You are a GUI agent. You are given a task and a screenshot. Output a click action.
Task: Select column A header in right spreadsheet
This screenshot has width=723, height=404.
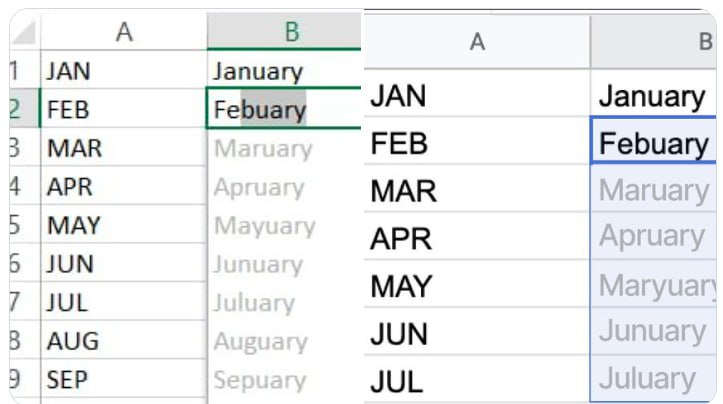pyautogui.click(x=477, y=41)
